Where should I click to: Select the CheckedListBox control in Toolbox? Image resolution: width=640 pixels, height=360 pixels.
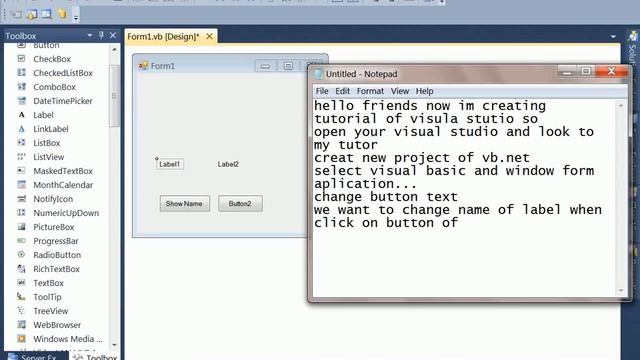63,73
